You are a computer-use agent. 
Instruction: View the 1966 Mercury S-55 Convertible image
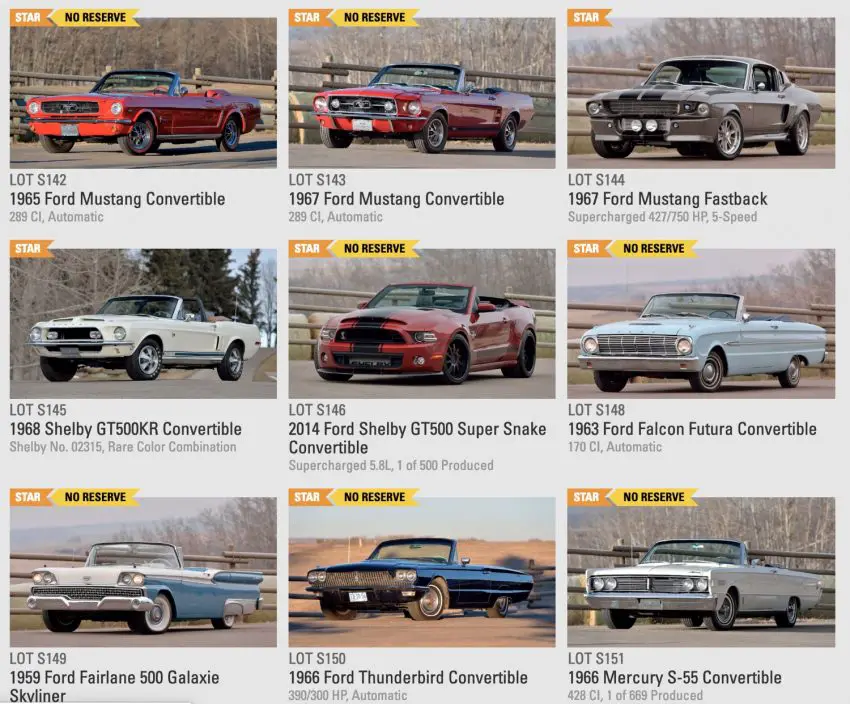click(701, 572)
